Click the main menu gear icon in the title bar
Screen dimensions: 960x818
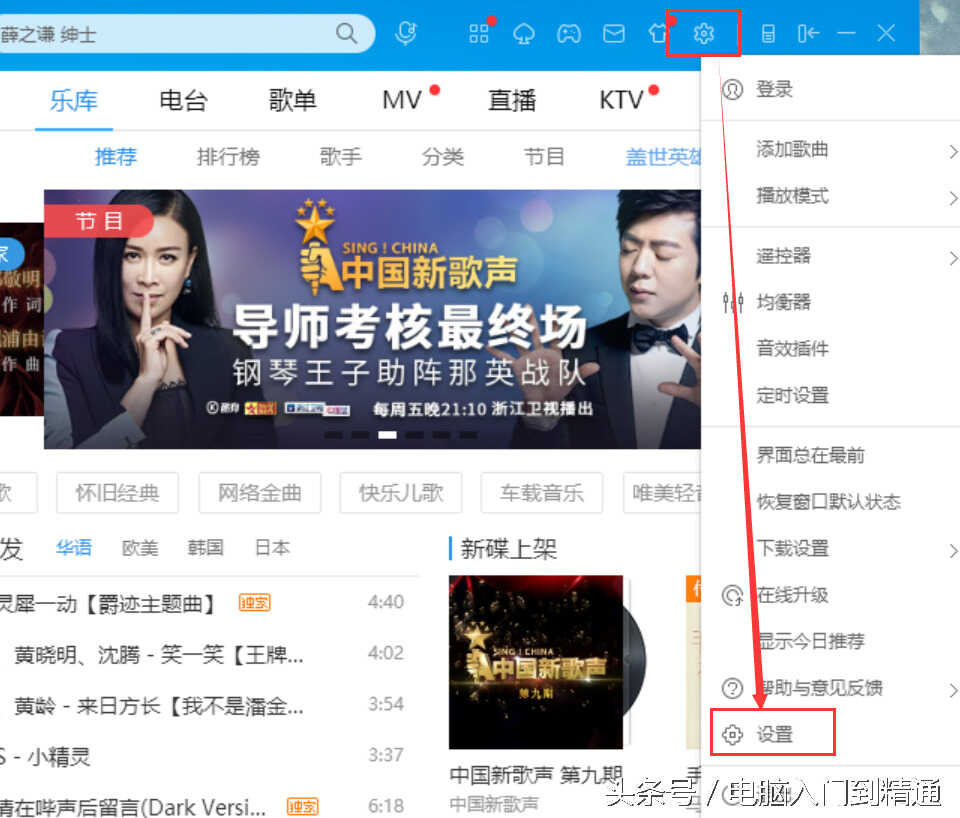pyautogui.click(x=703, y=33)
